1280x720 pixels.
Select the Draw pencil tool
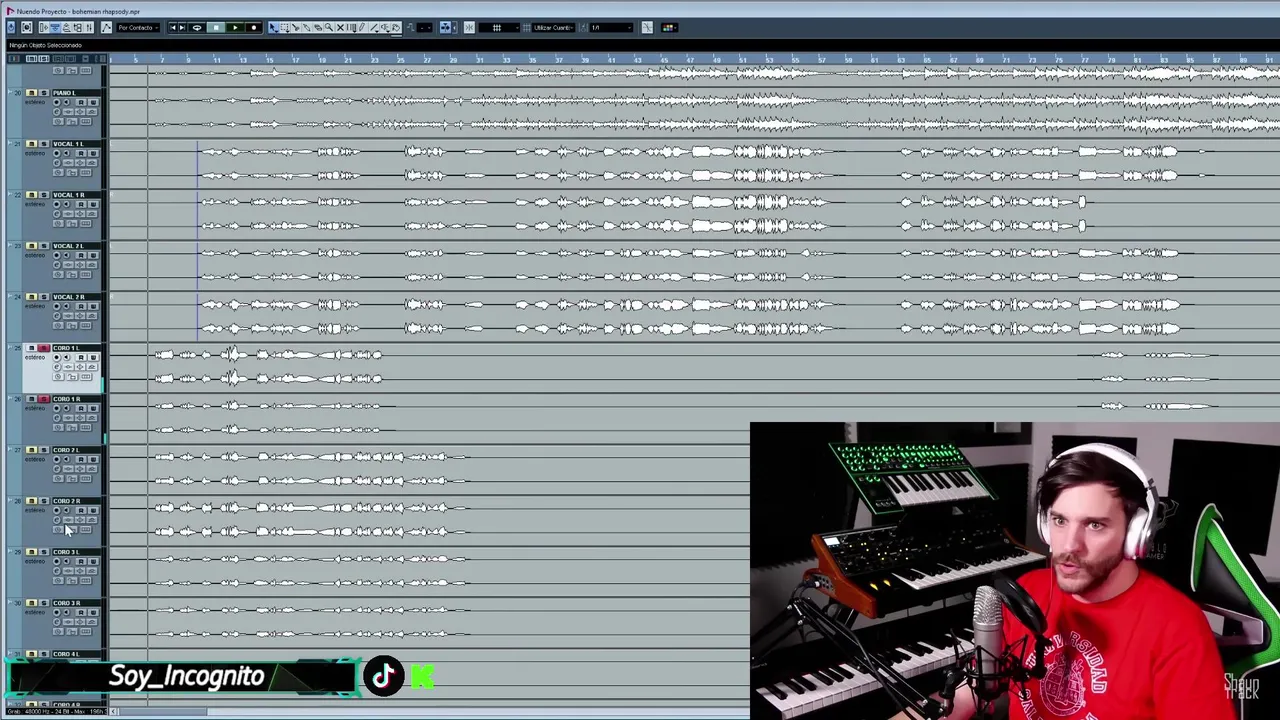tap(361, 28)
